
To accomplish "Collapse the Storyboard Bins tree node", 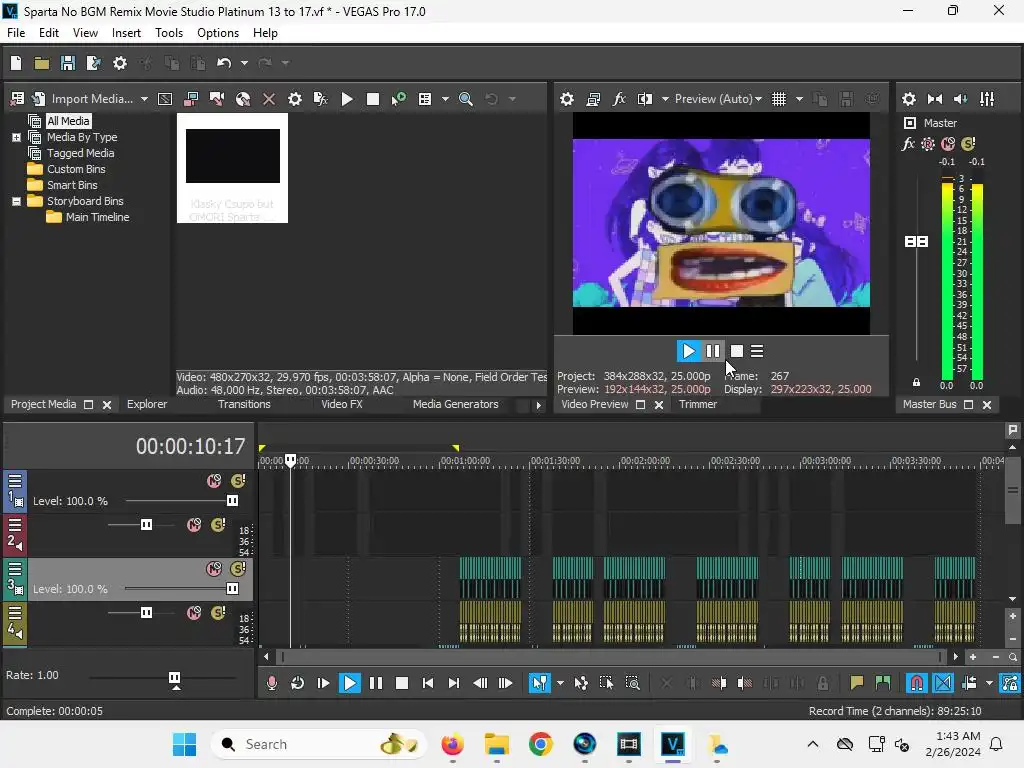I will [16, 201].
